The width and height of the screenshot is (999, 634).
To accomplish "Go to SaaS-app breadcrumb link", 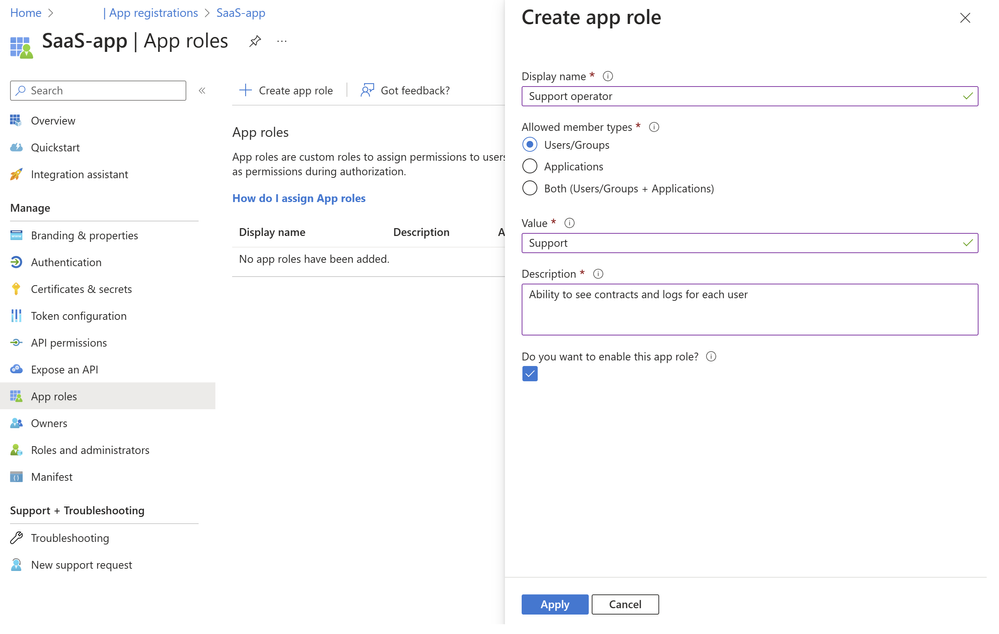I will click(x=241, y=13).
